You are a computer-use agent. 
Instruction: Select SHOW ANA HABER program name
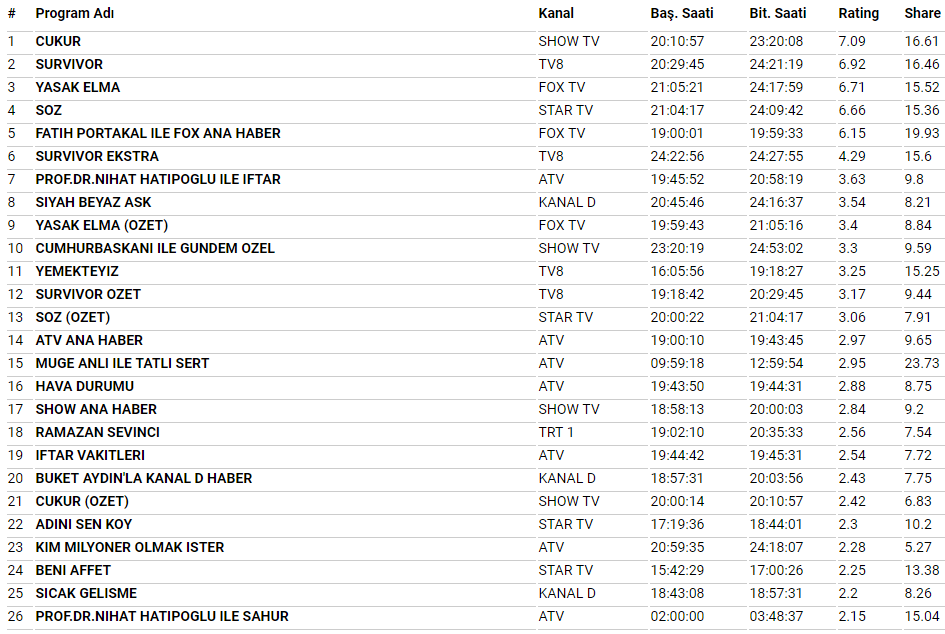(96, 409)
